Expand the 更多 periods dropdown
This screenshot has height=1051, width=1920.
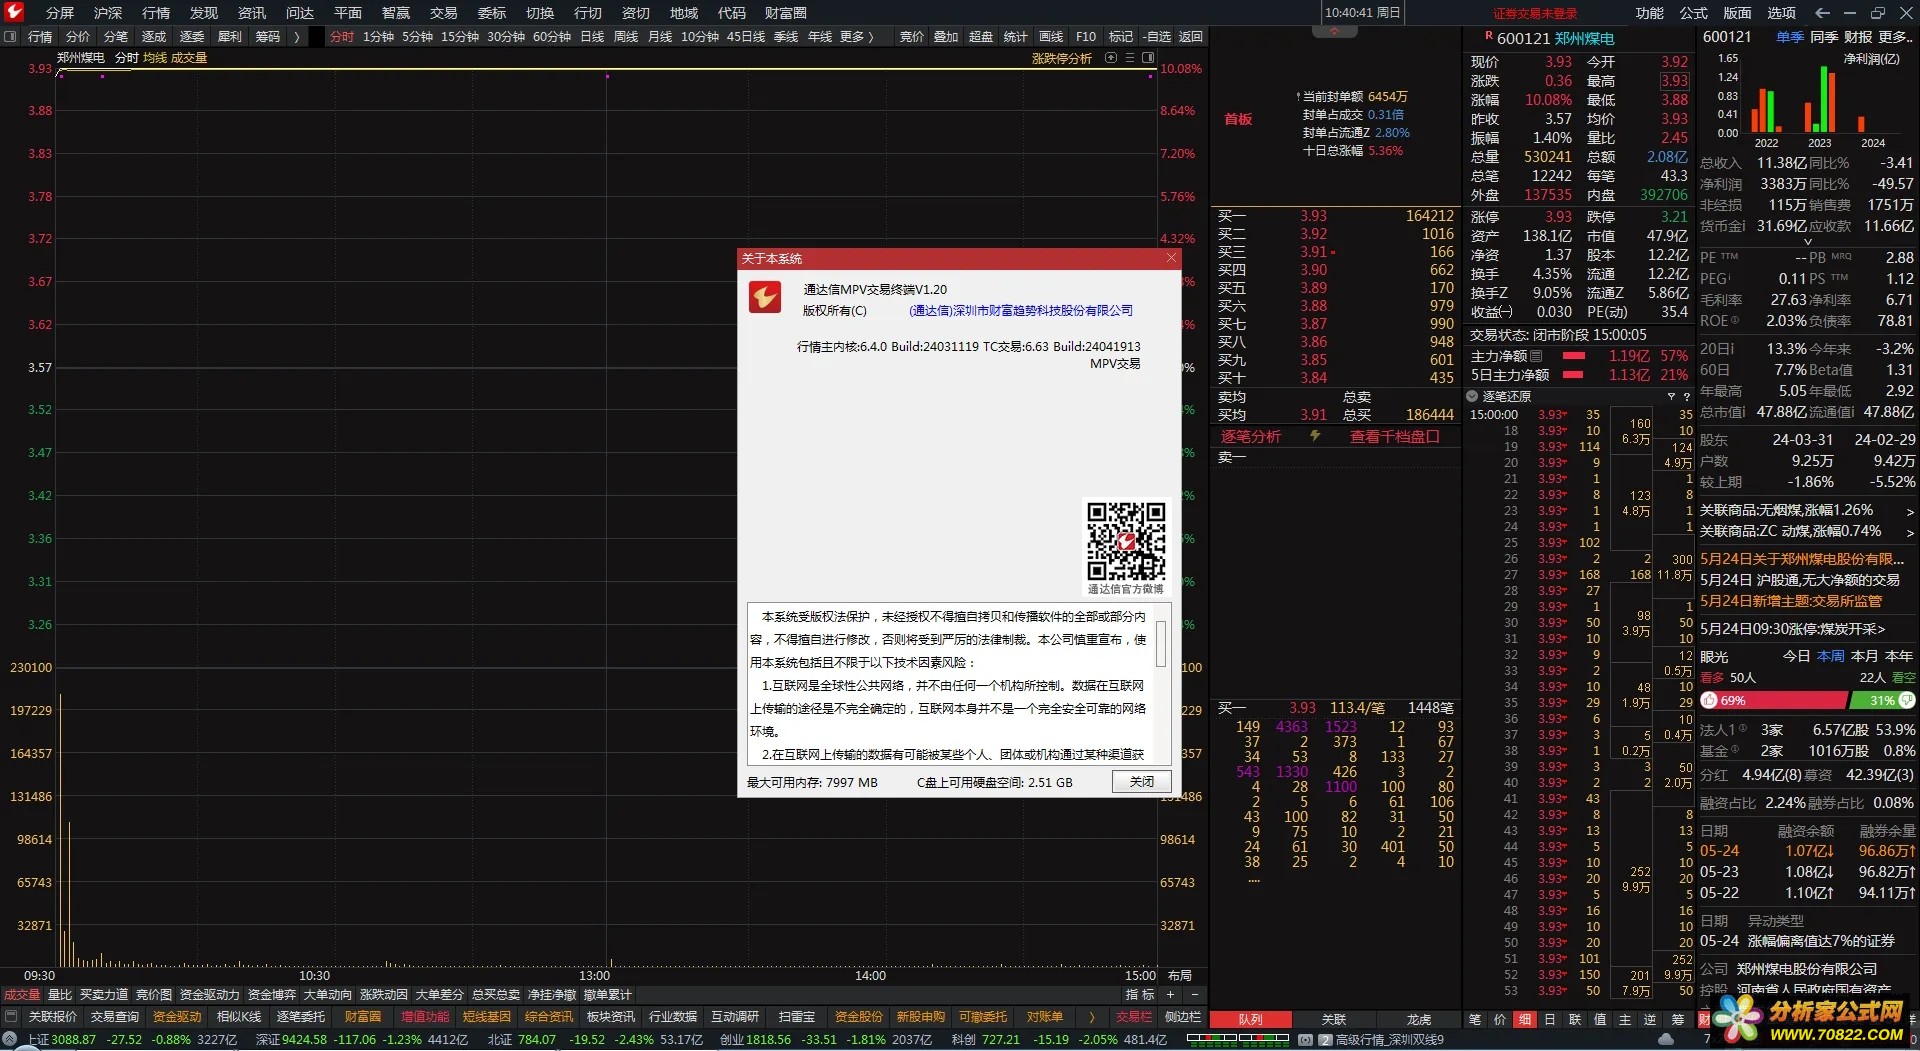pyautogui.click(x=856, y=37)
